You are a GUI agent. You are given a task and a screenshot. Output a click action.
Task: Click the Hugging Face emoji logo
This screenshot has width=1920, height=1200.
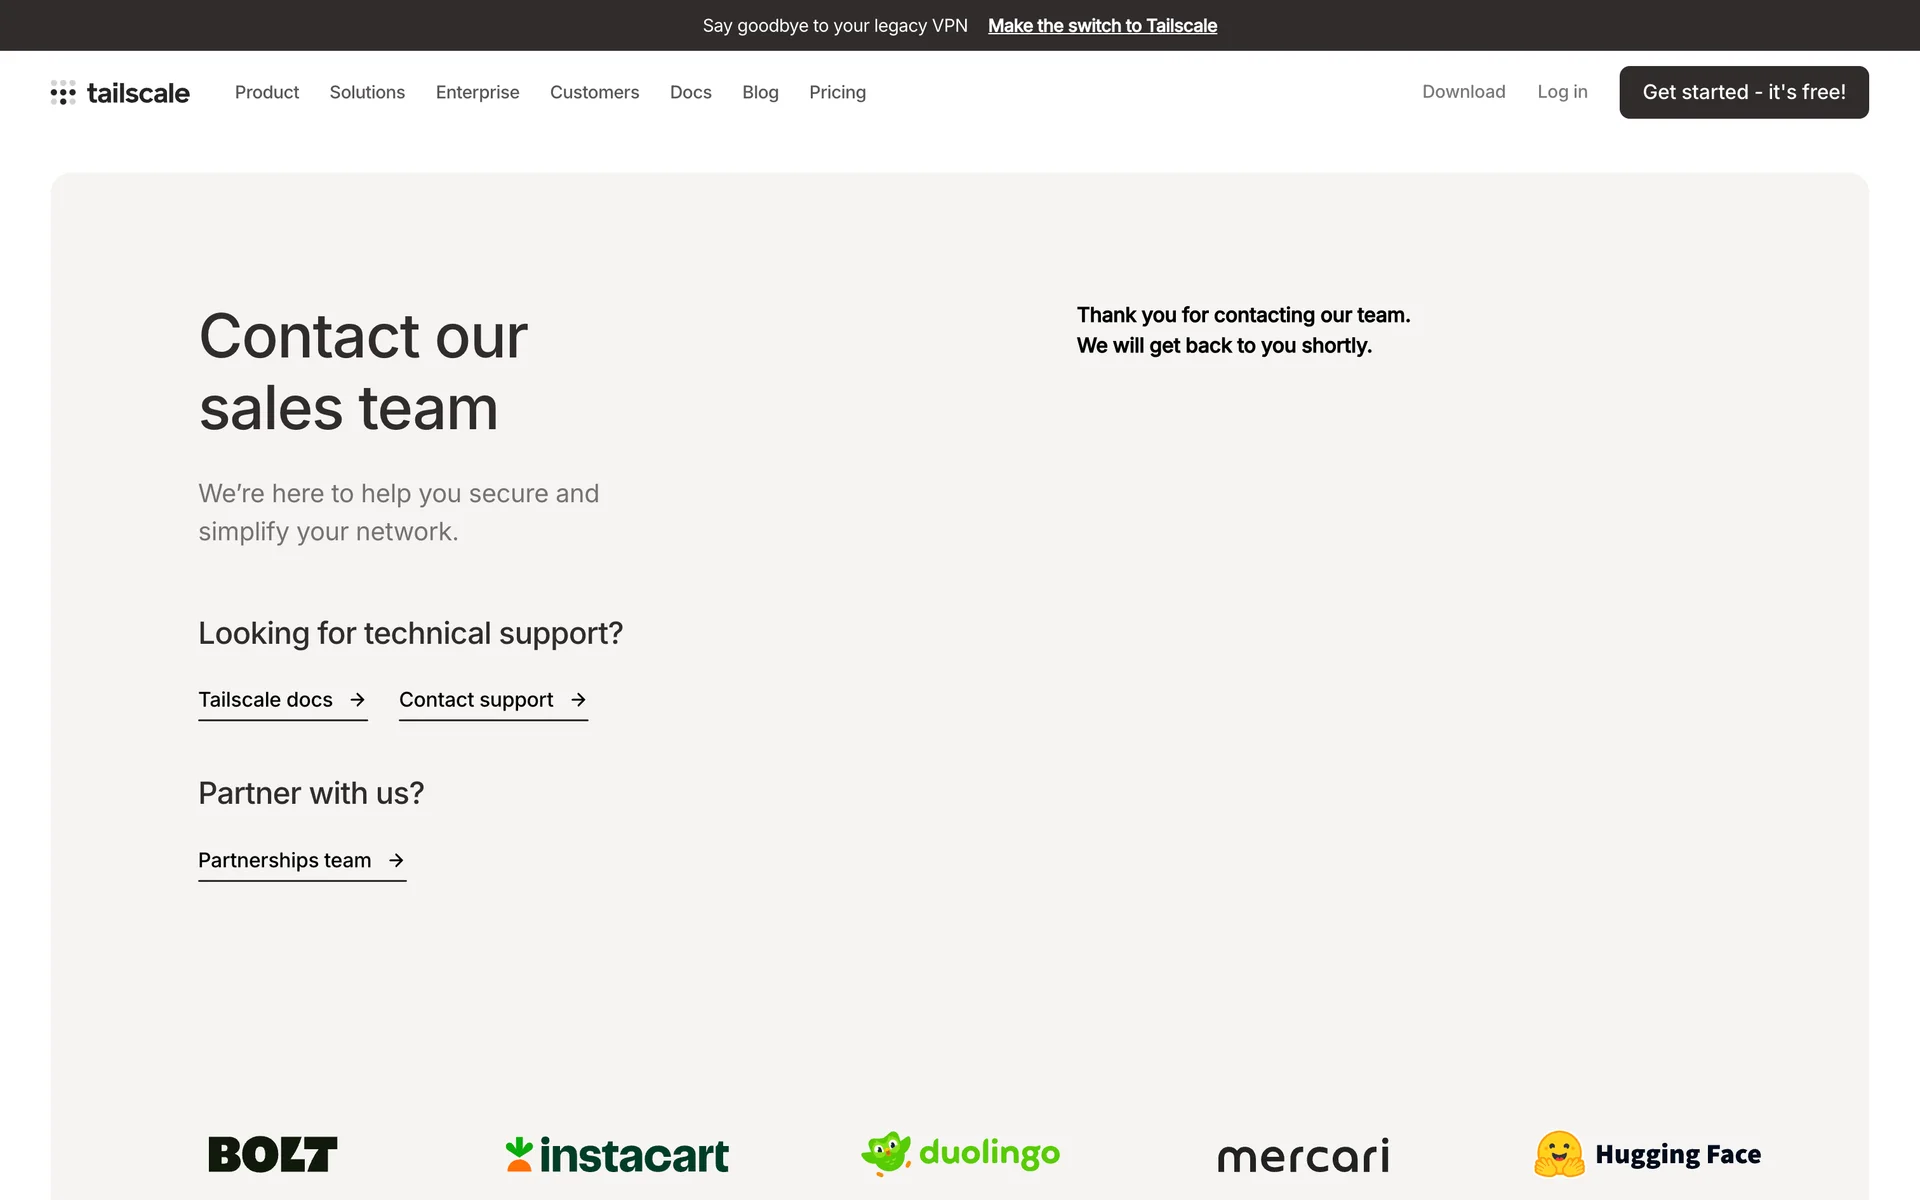click(x=1559, y=1154)
